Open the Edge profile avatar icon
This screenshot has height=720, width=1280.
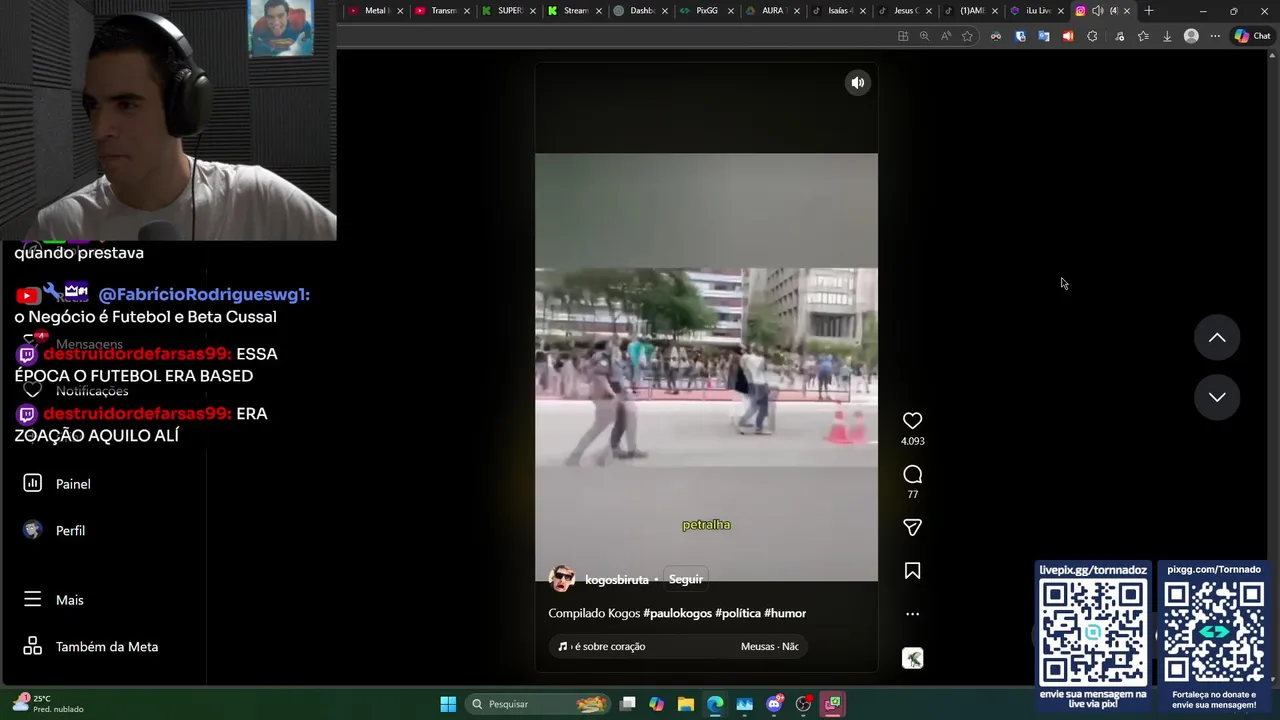pos(1191,36)
